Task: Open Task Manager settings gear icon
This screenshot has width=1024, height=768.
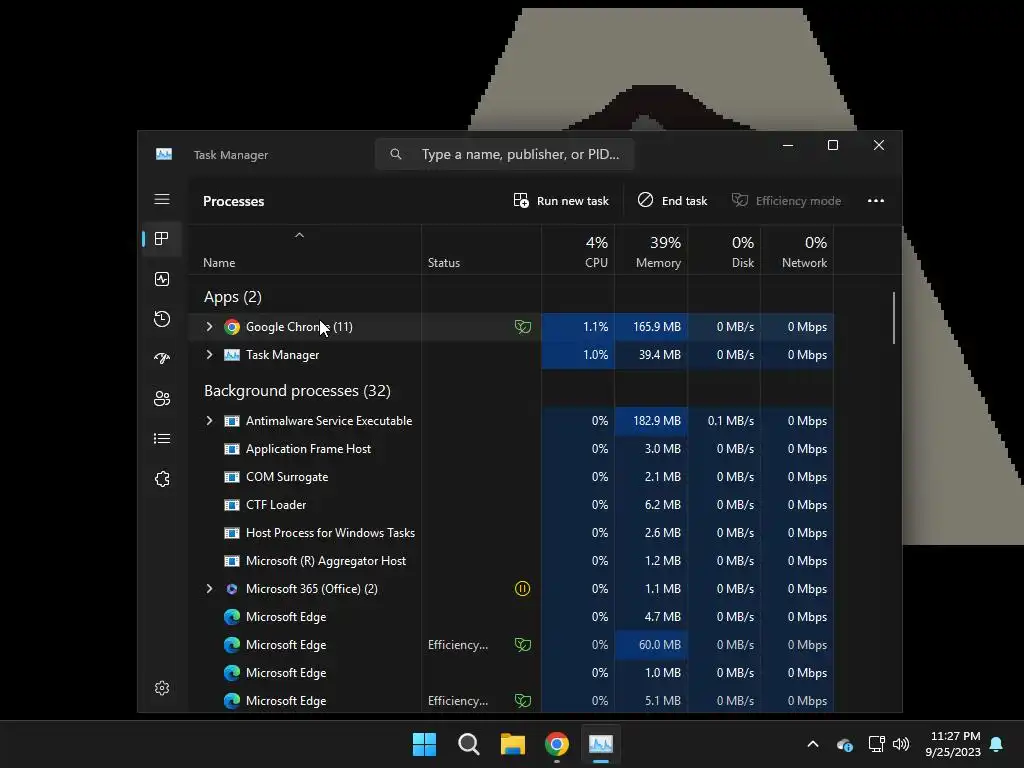Action: 162,688
